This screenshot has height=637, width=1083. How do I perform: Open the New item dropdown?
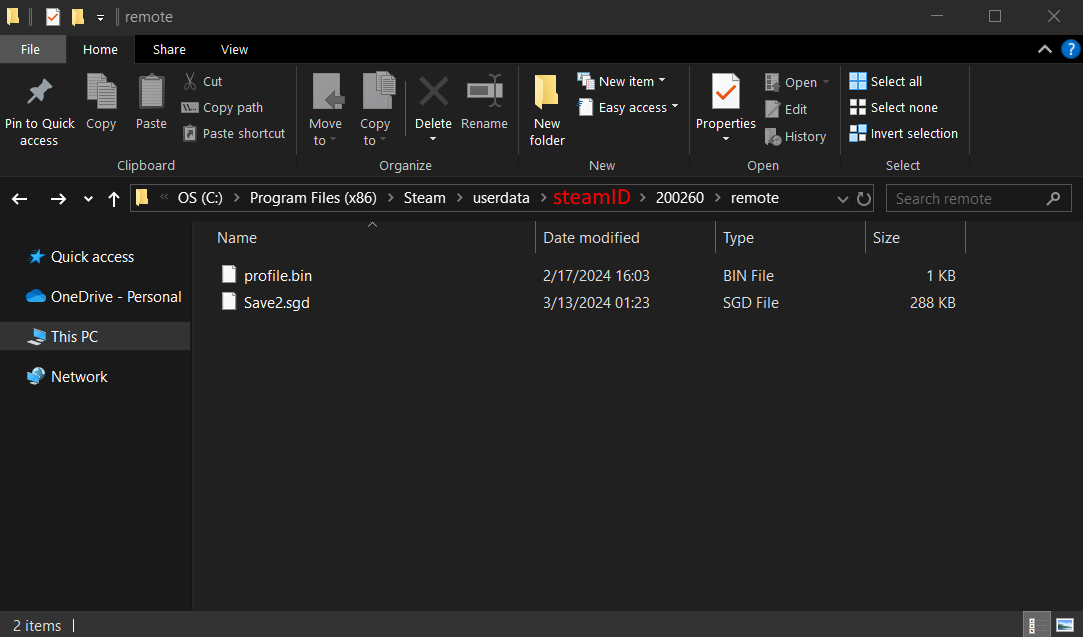622,82
